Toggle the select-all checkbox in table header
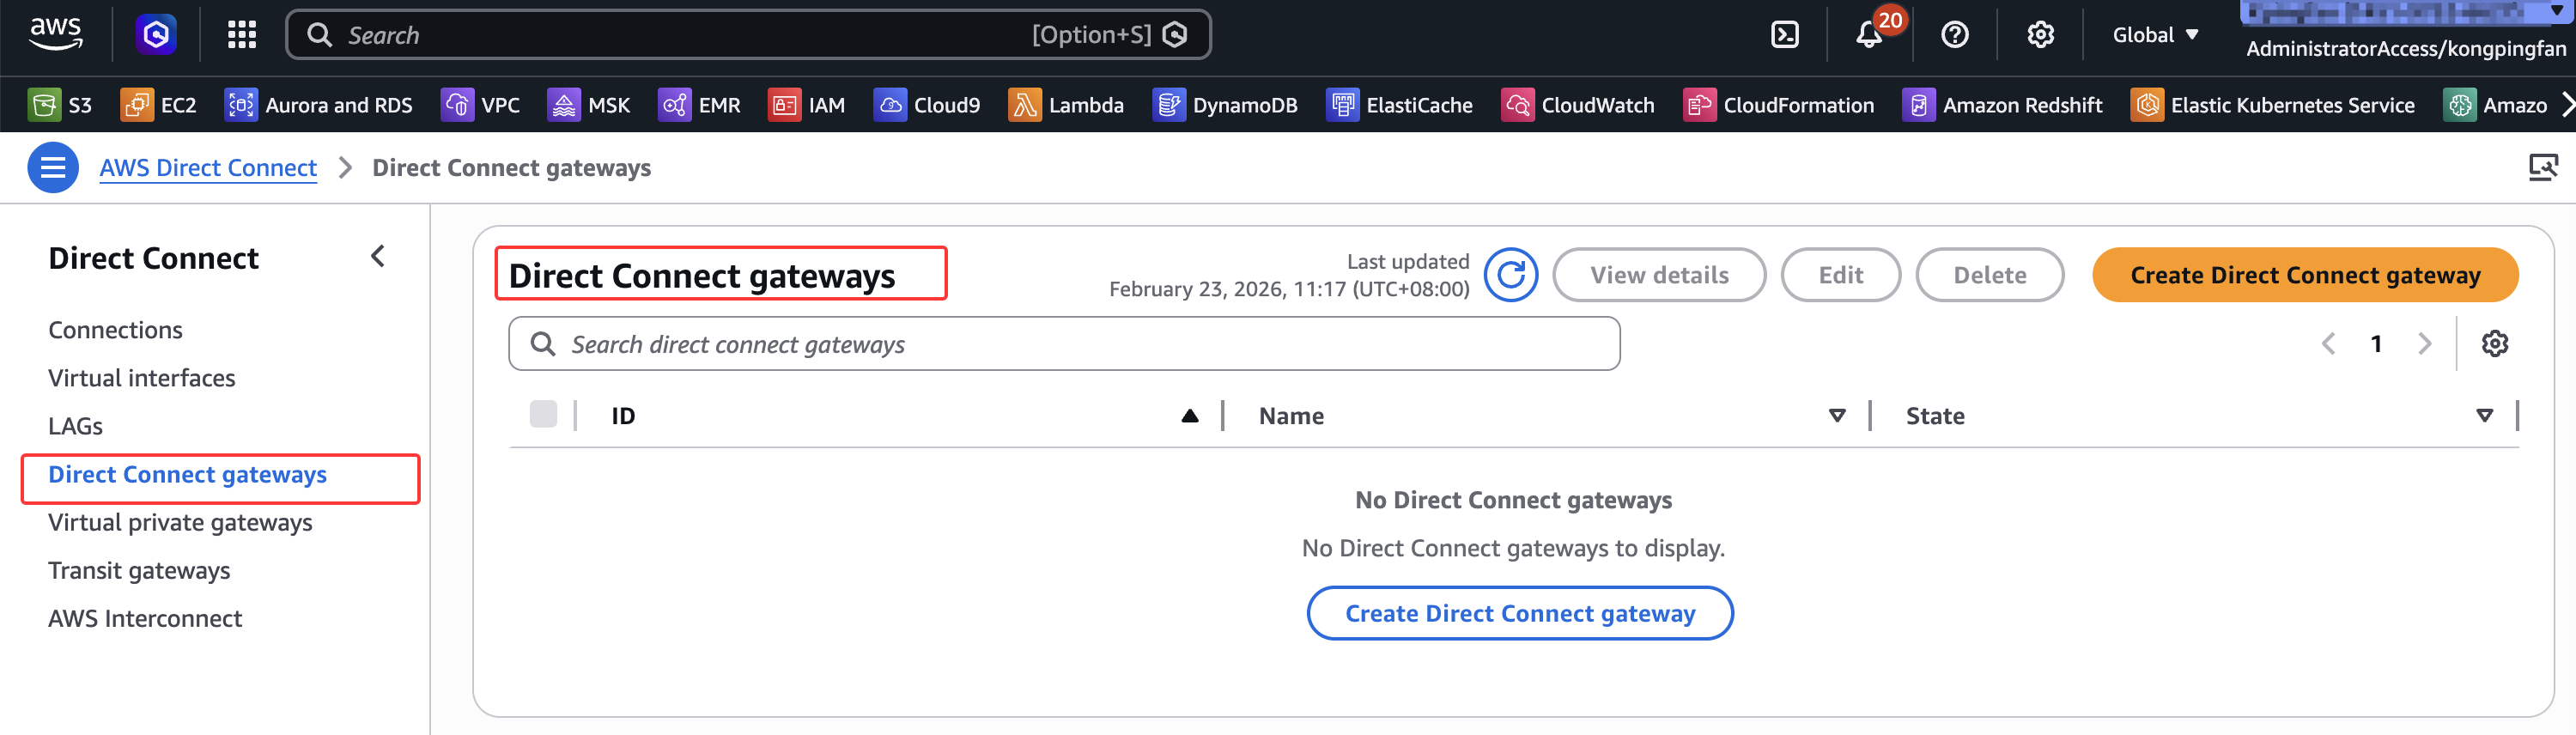The image size is (2576, 735). (x=543, y=415)
